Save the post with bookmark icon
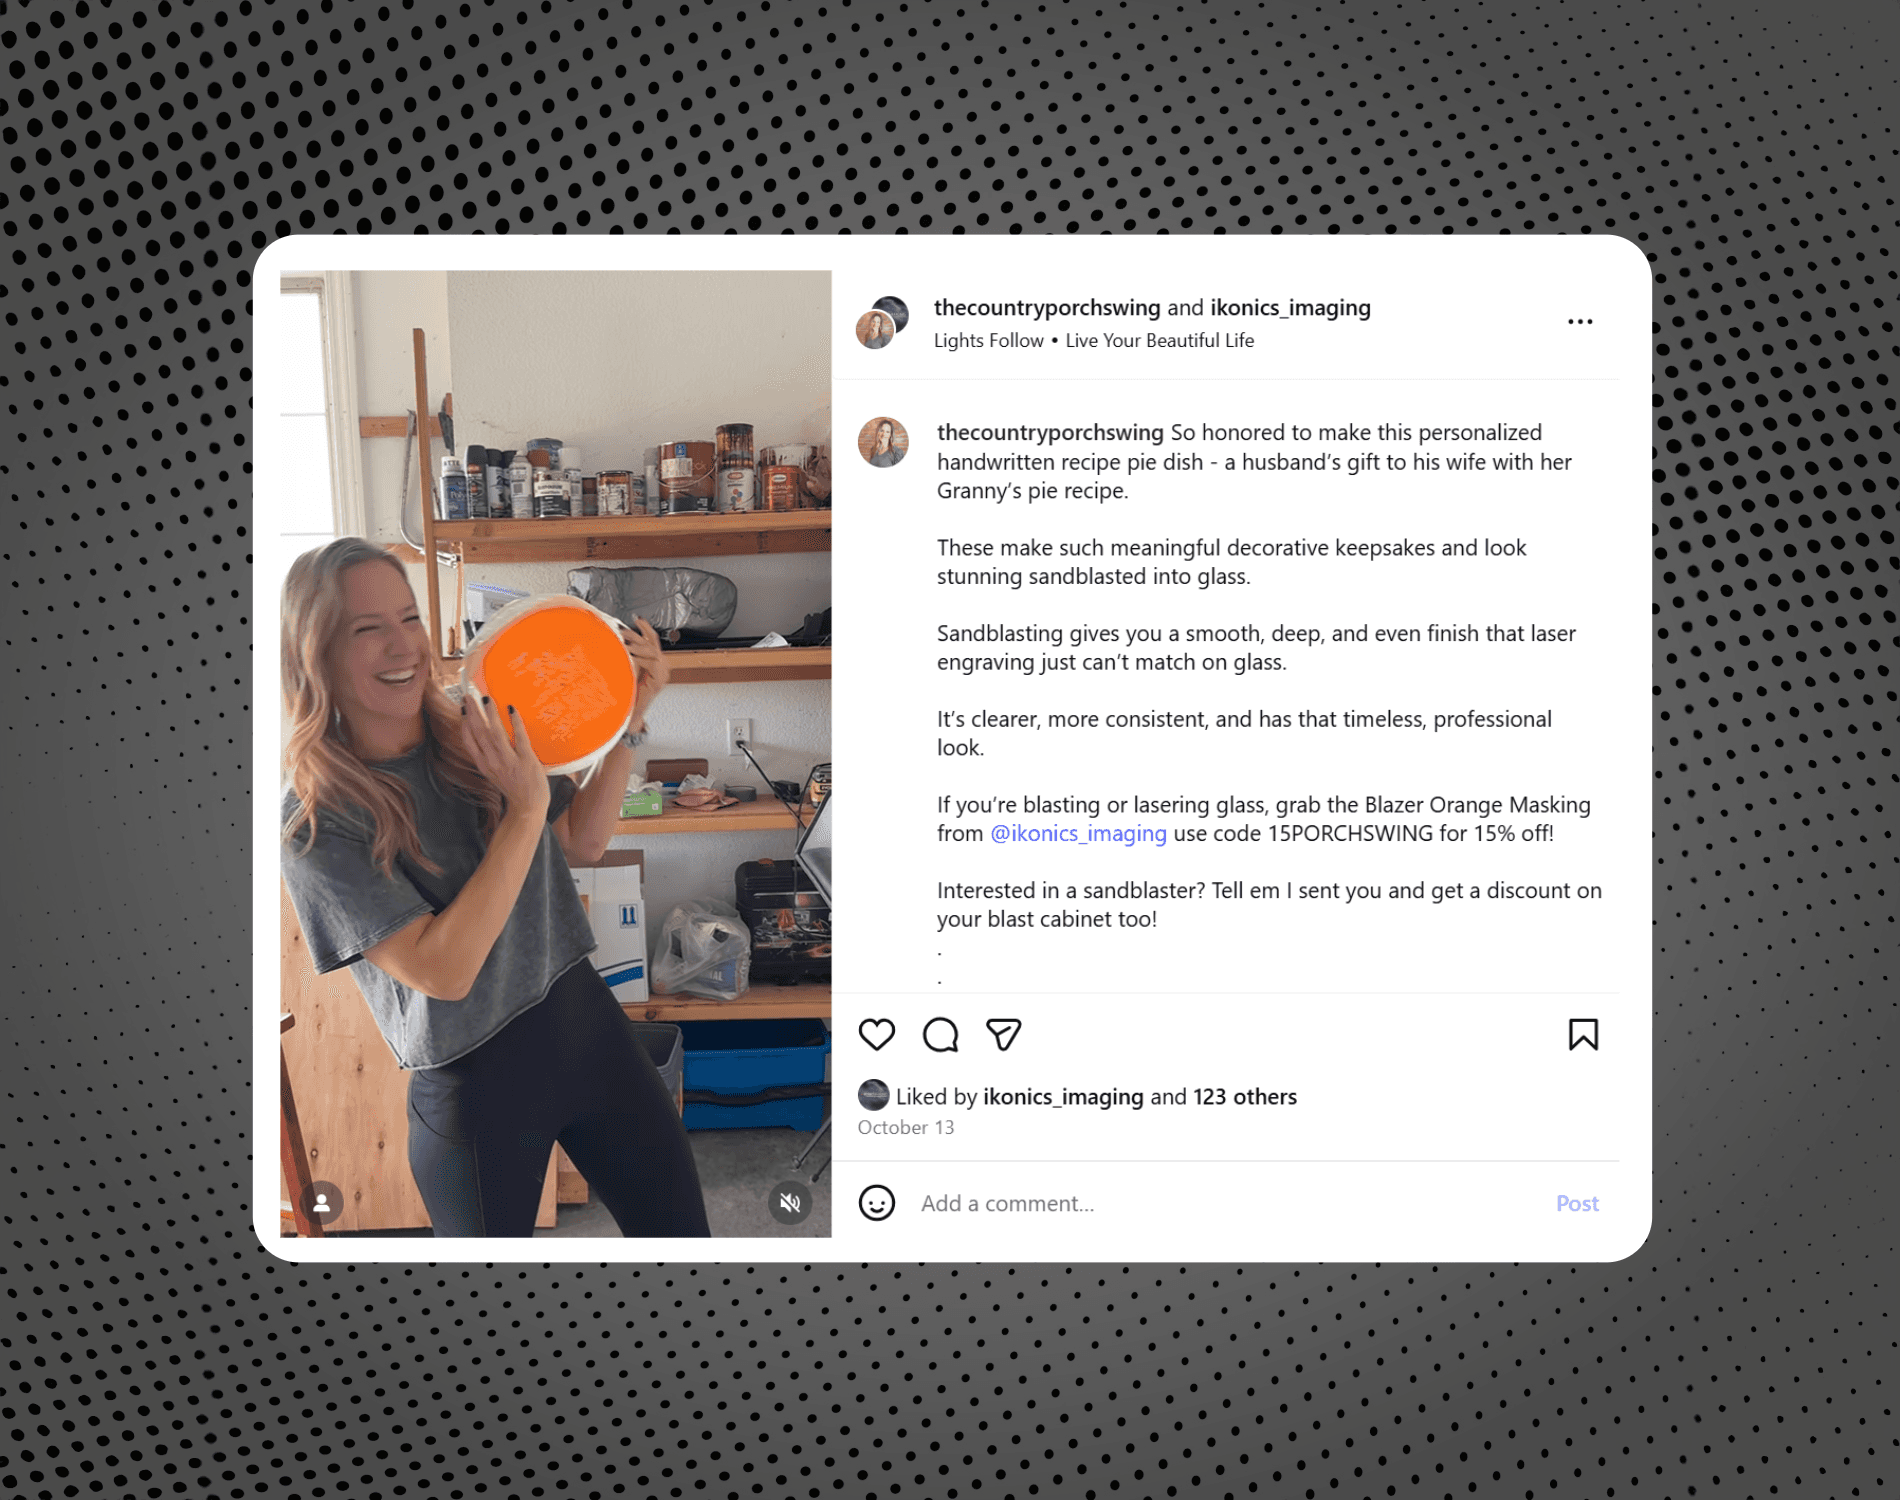This screenshot has width=1900, height=1500. click(x=1583, y=1034)
